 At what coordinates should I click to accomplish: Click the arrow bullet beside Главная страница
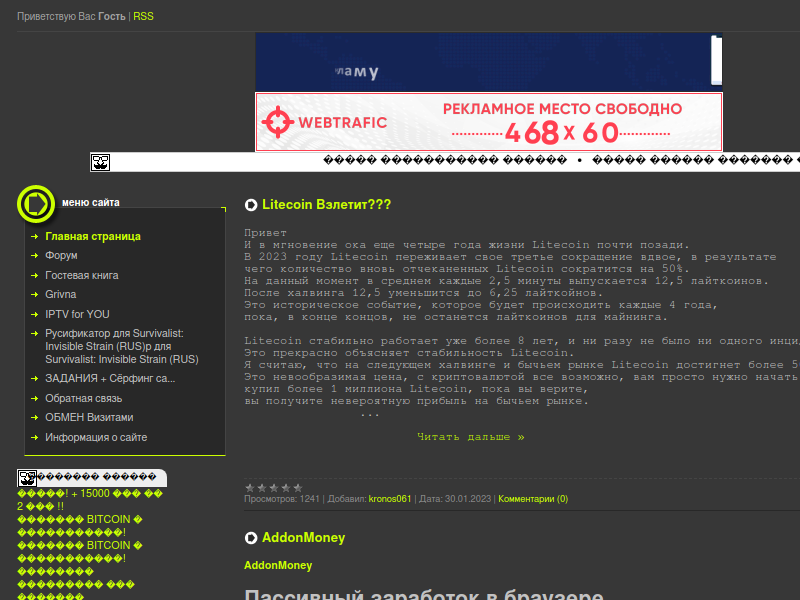[35, 237]
